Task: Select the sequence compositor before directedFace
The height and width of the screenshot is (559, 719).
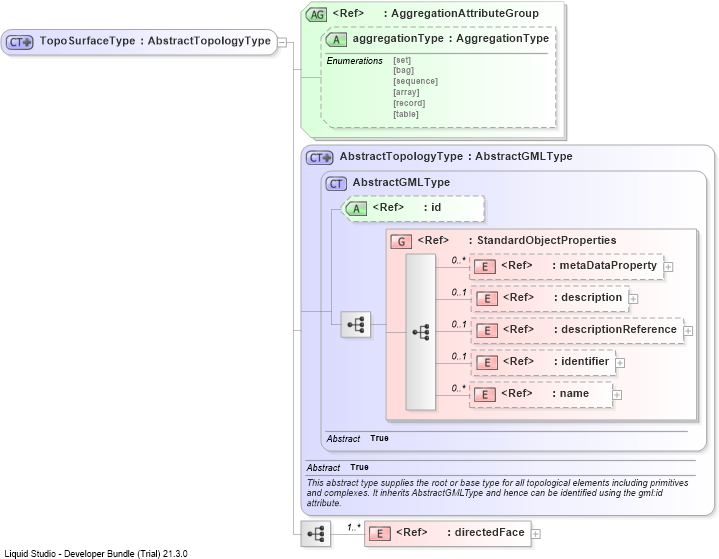Action: [315, 534]
